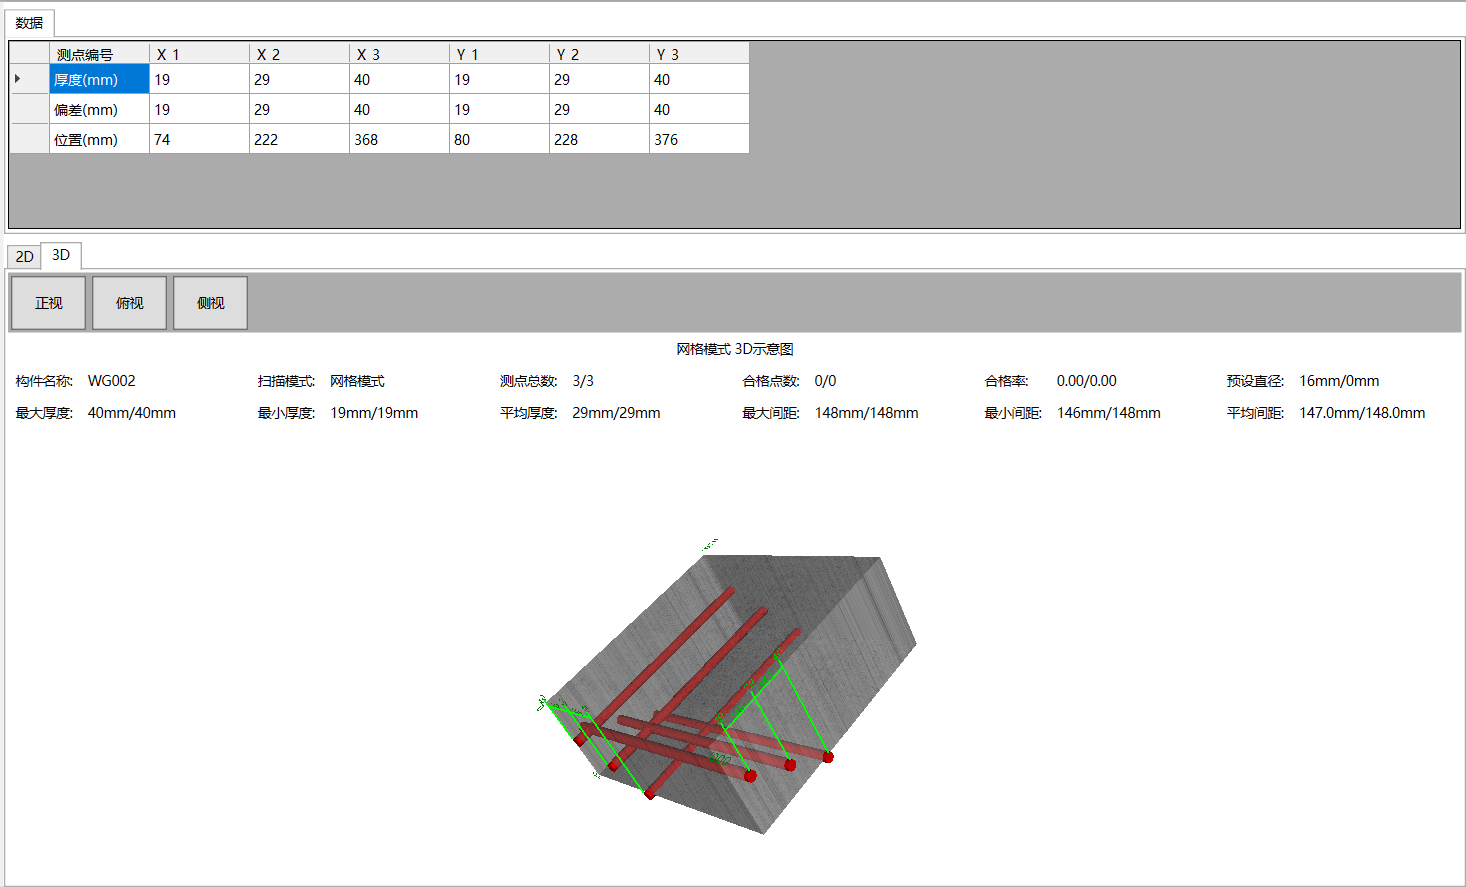Click the 正视 front view button
The image size is (1466, 887).
(x=48, y=303)
